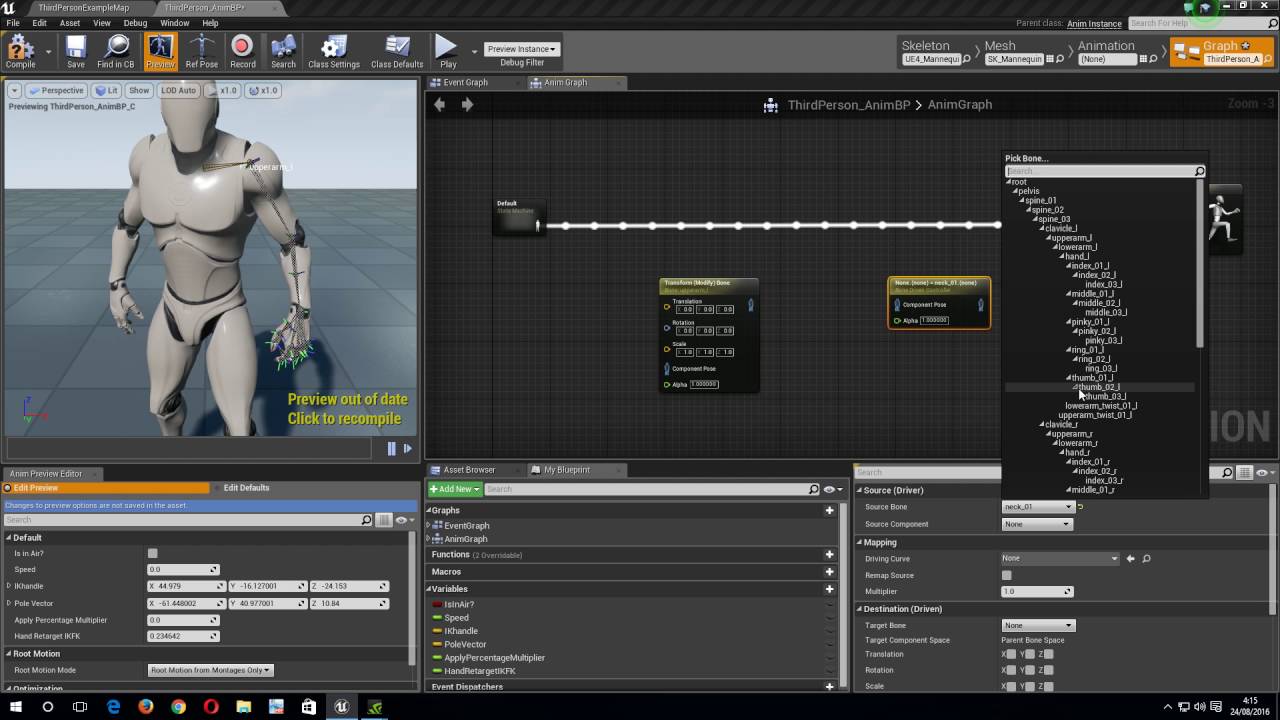Viewport: 1280px width, 720px height.
Task: Open Chrome from the taskbar
Action: click(178, 706)
